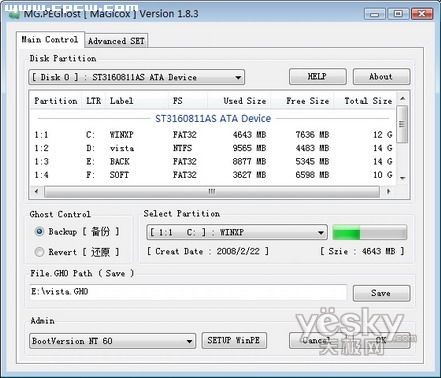Click the LTR column header
441x378 pixels.
93,101
